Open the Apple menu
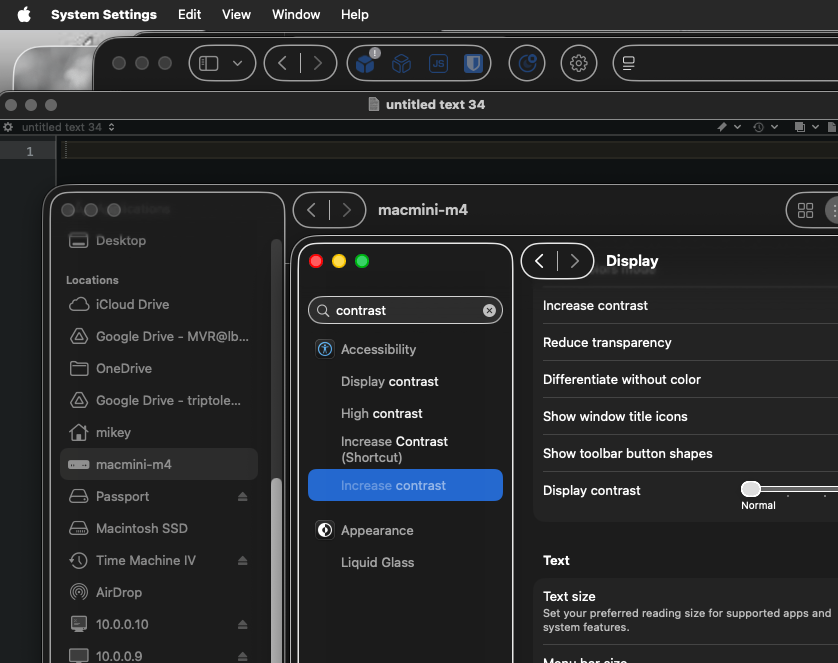Viewport: 838px width, 663px height. pos(24,14)
